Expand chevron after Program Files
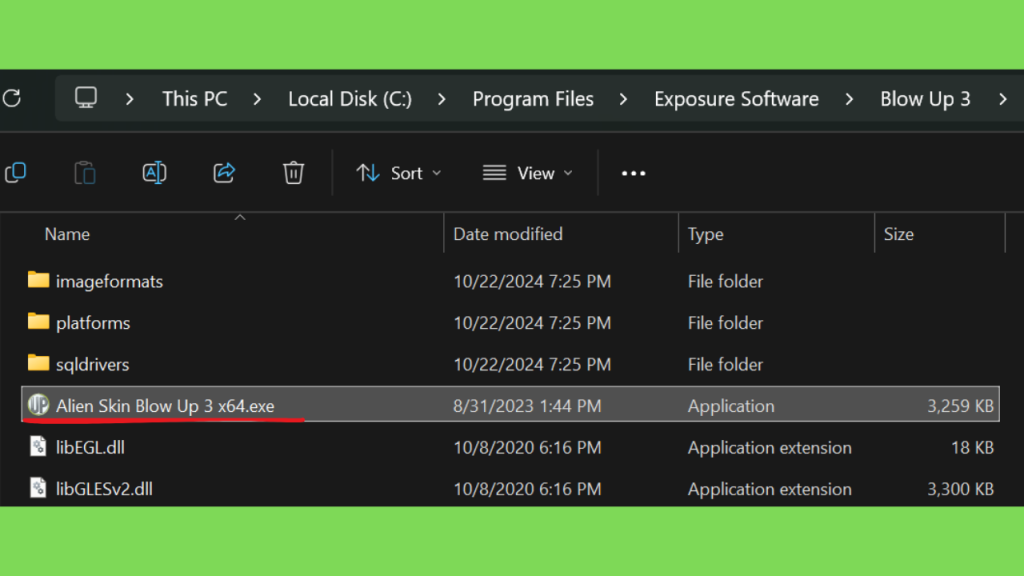The image size is (1024, 576). point(624,99)
